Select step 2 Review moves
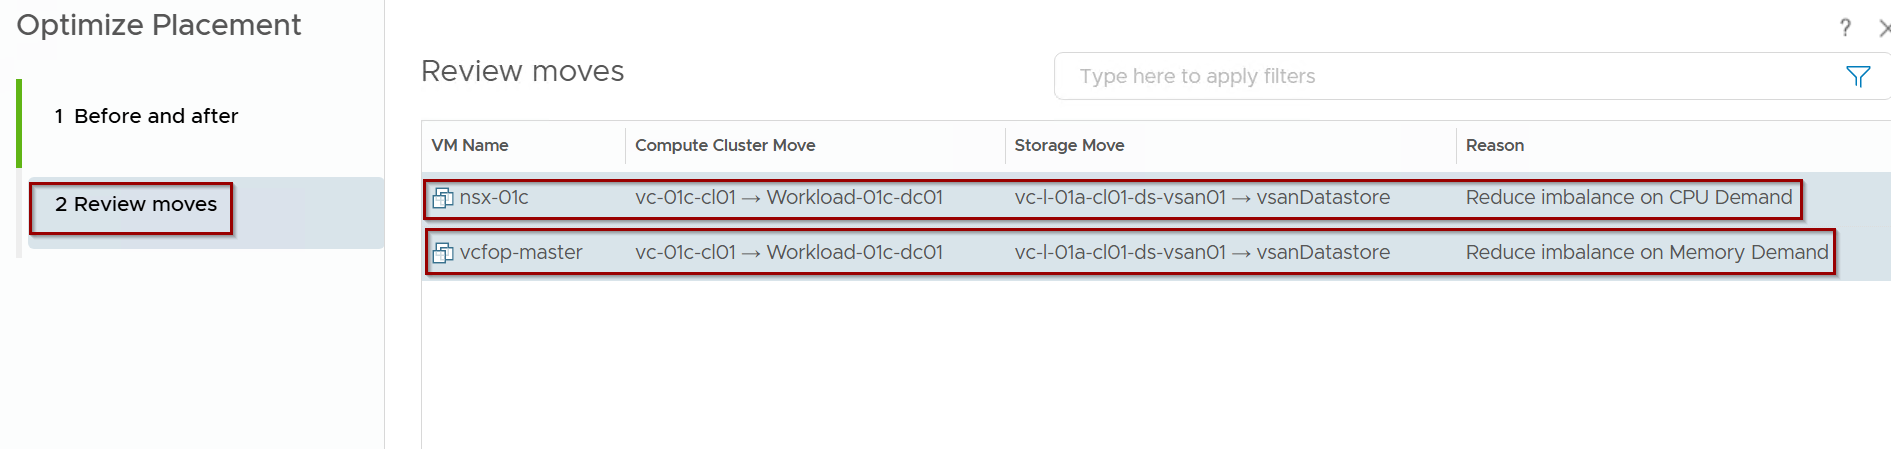This screenshot has width=1891, height=449. click(x=136, y=204)
